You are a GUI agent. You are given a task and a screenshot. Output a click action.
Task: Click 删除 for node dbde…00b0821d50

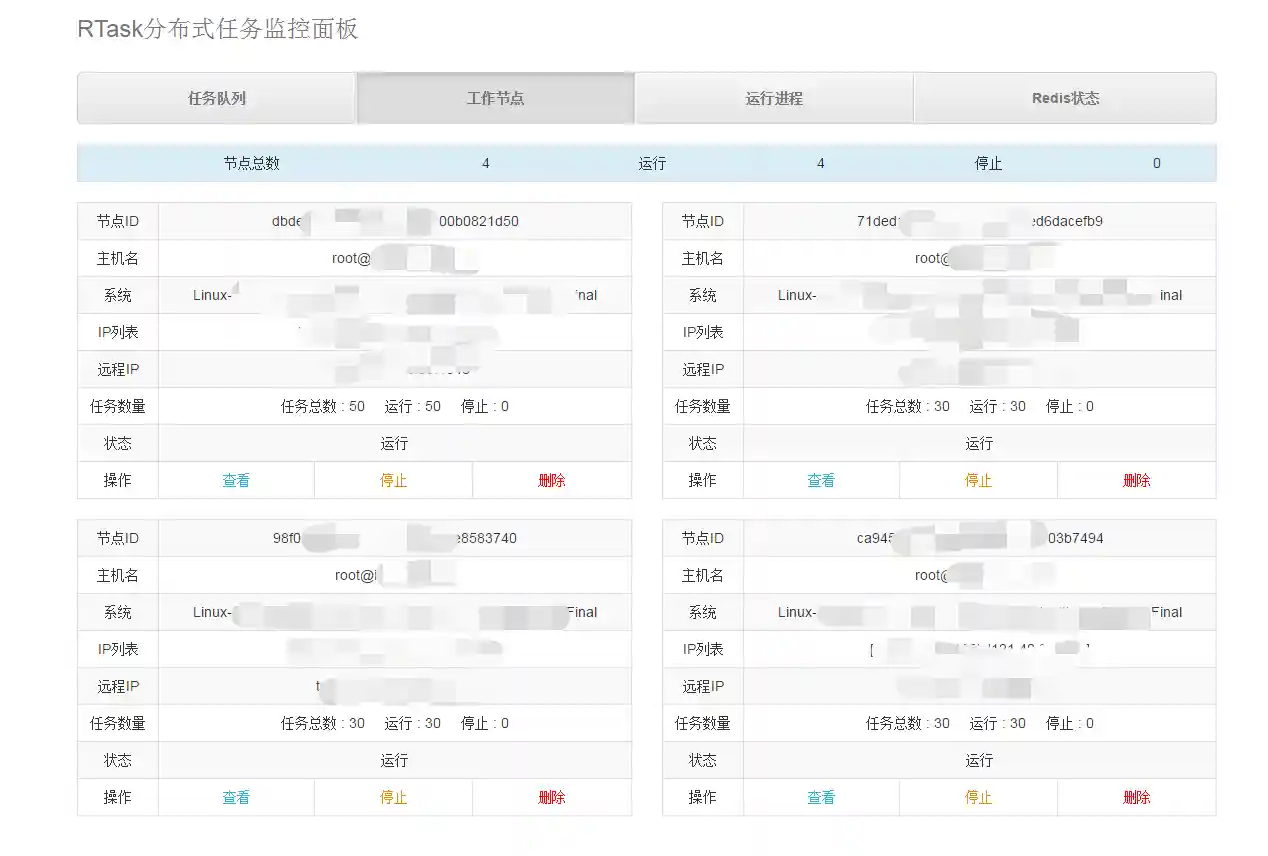(x=552, y=480)
